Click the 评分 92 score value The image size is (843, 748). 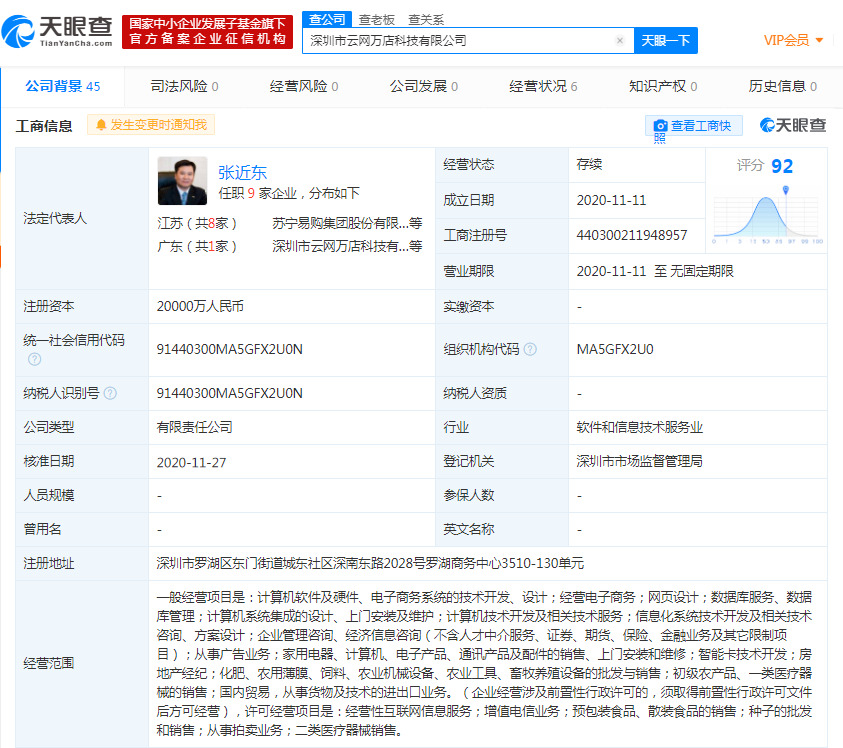point(782,166)
